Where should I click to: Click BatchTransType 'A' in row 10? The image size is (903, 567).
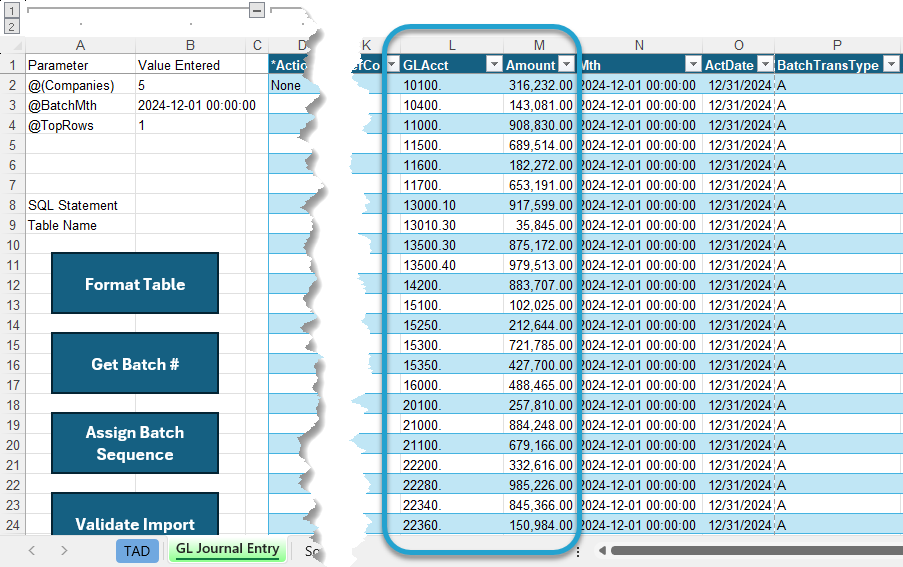[x=837, y=245]
